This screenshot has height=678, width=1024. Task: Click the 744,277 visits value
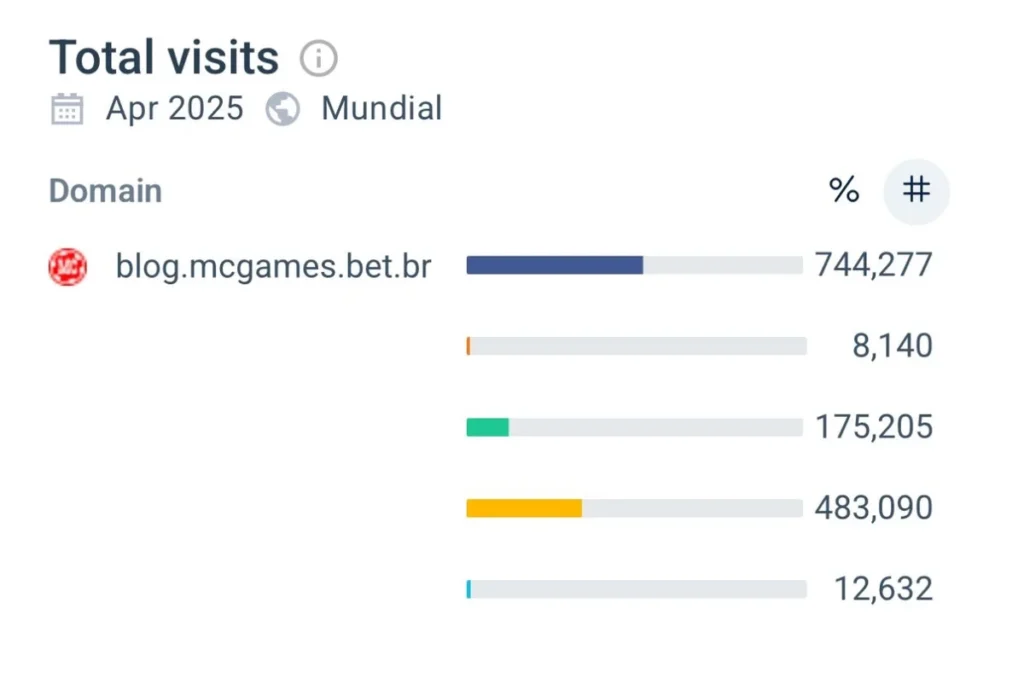click(x=873, y=265)
